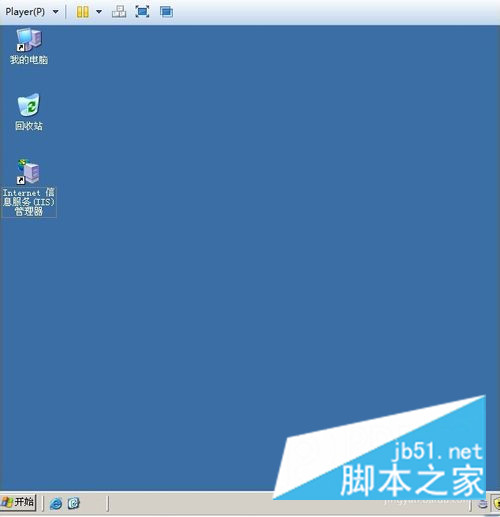Select the 我的电脑 desktop icon
This screenshot has width=500, height=517.
point(29,39)
